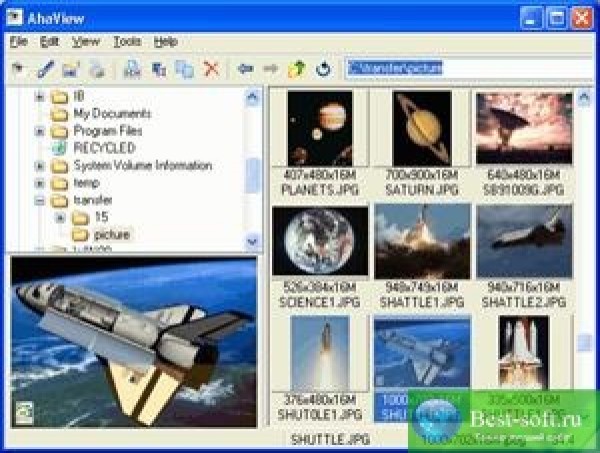Click the AhaView app icon in title bar
600x453 pixels.
tap(15, 18)
